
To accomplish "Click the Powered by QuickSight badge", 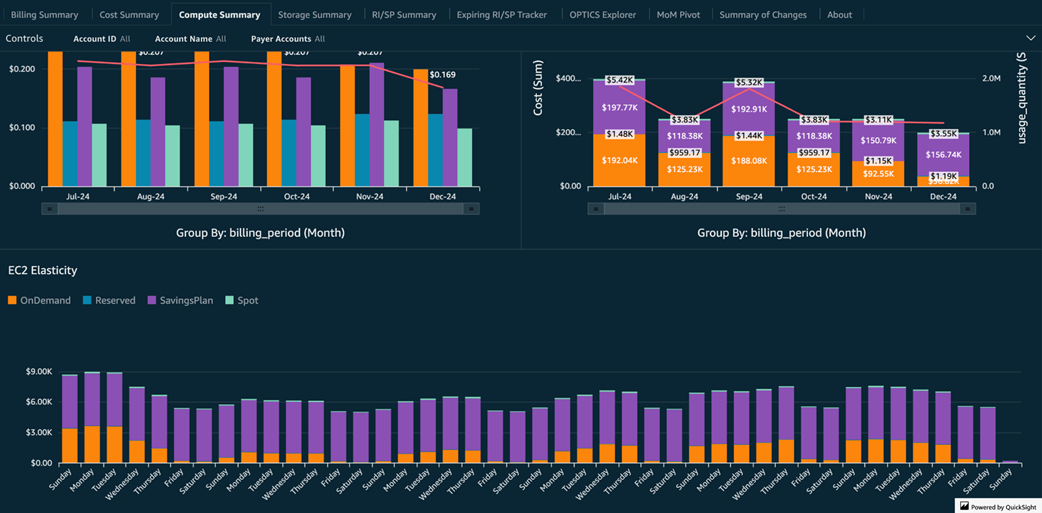I will (998, 506).
